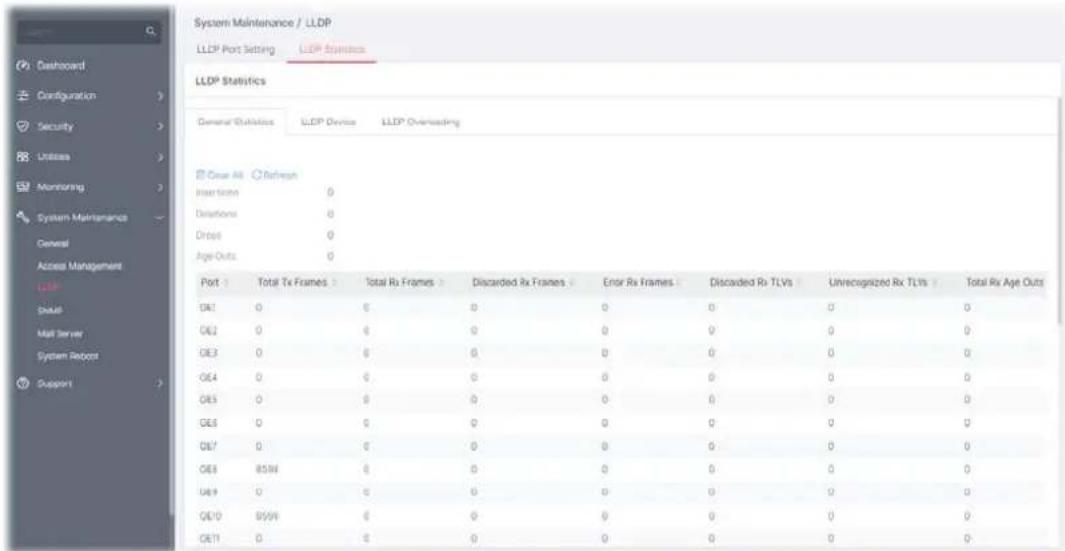Open the General Statistics sub-tab

235,122
